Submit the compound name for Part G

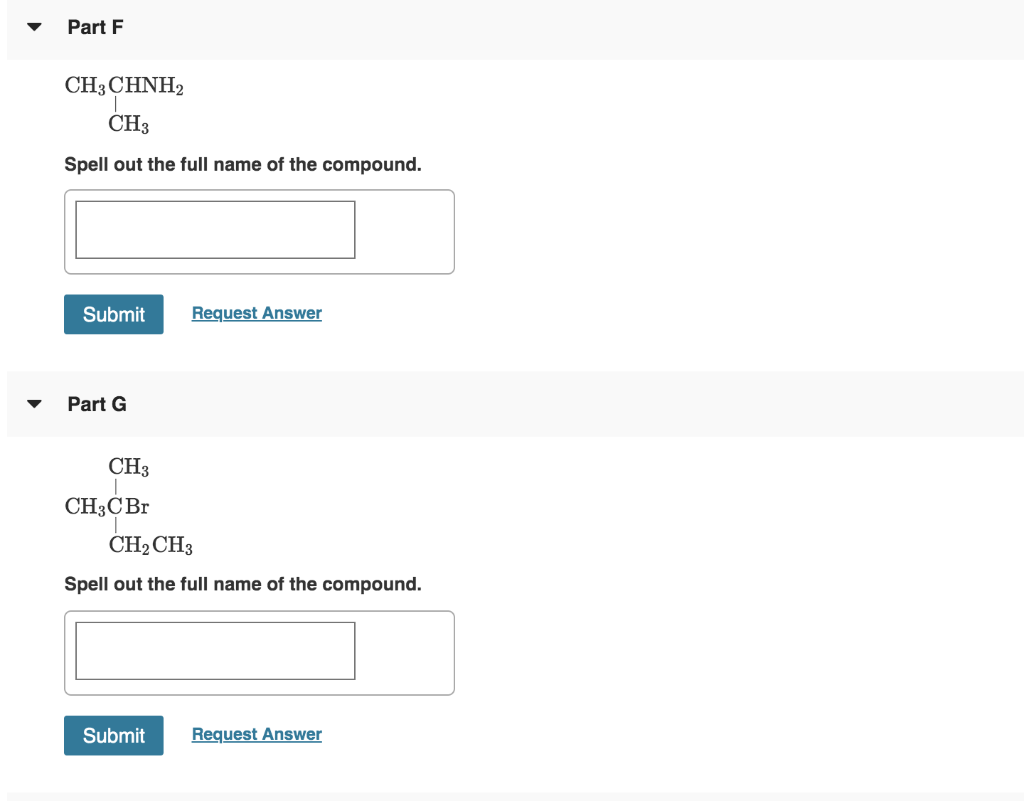point(113,735)
